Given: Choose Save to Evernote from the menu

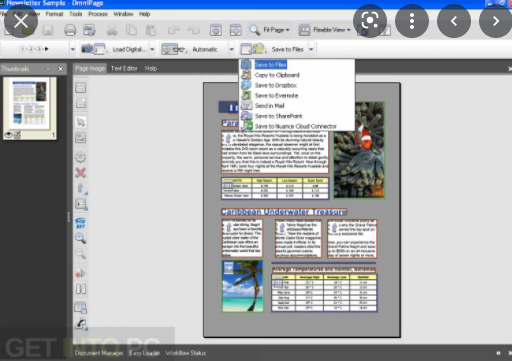Looking at the screenshot, I should 297,96.
